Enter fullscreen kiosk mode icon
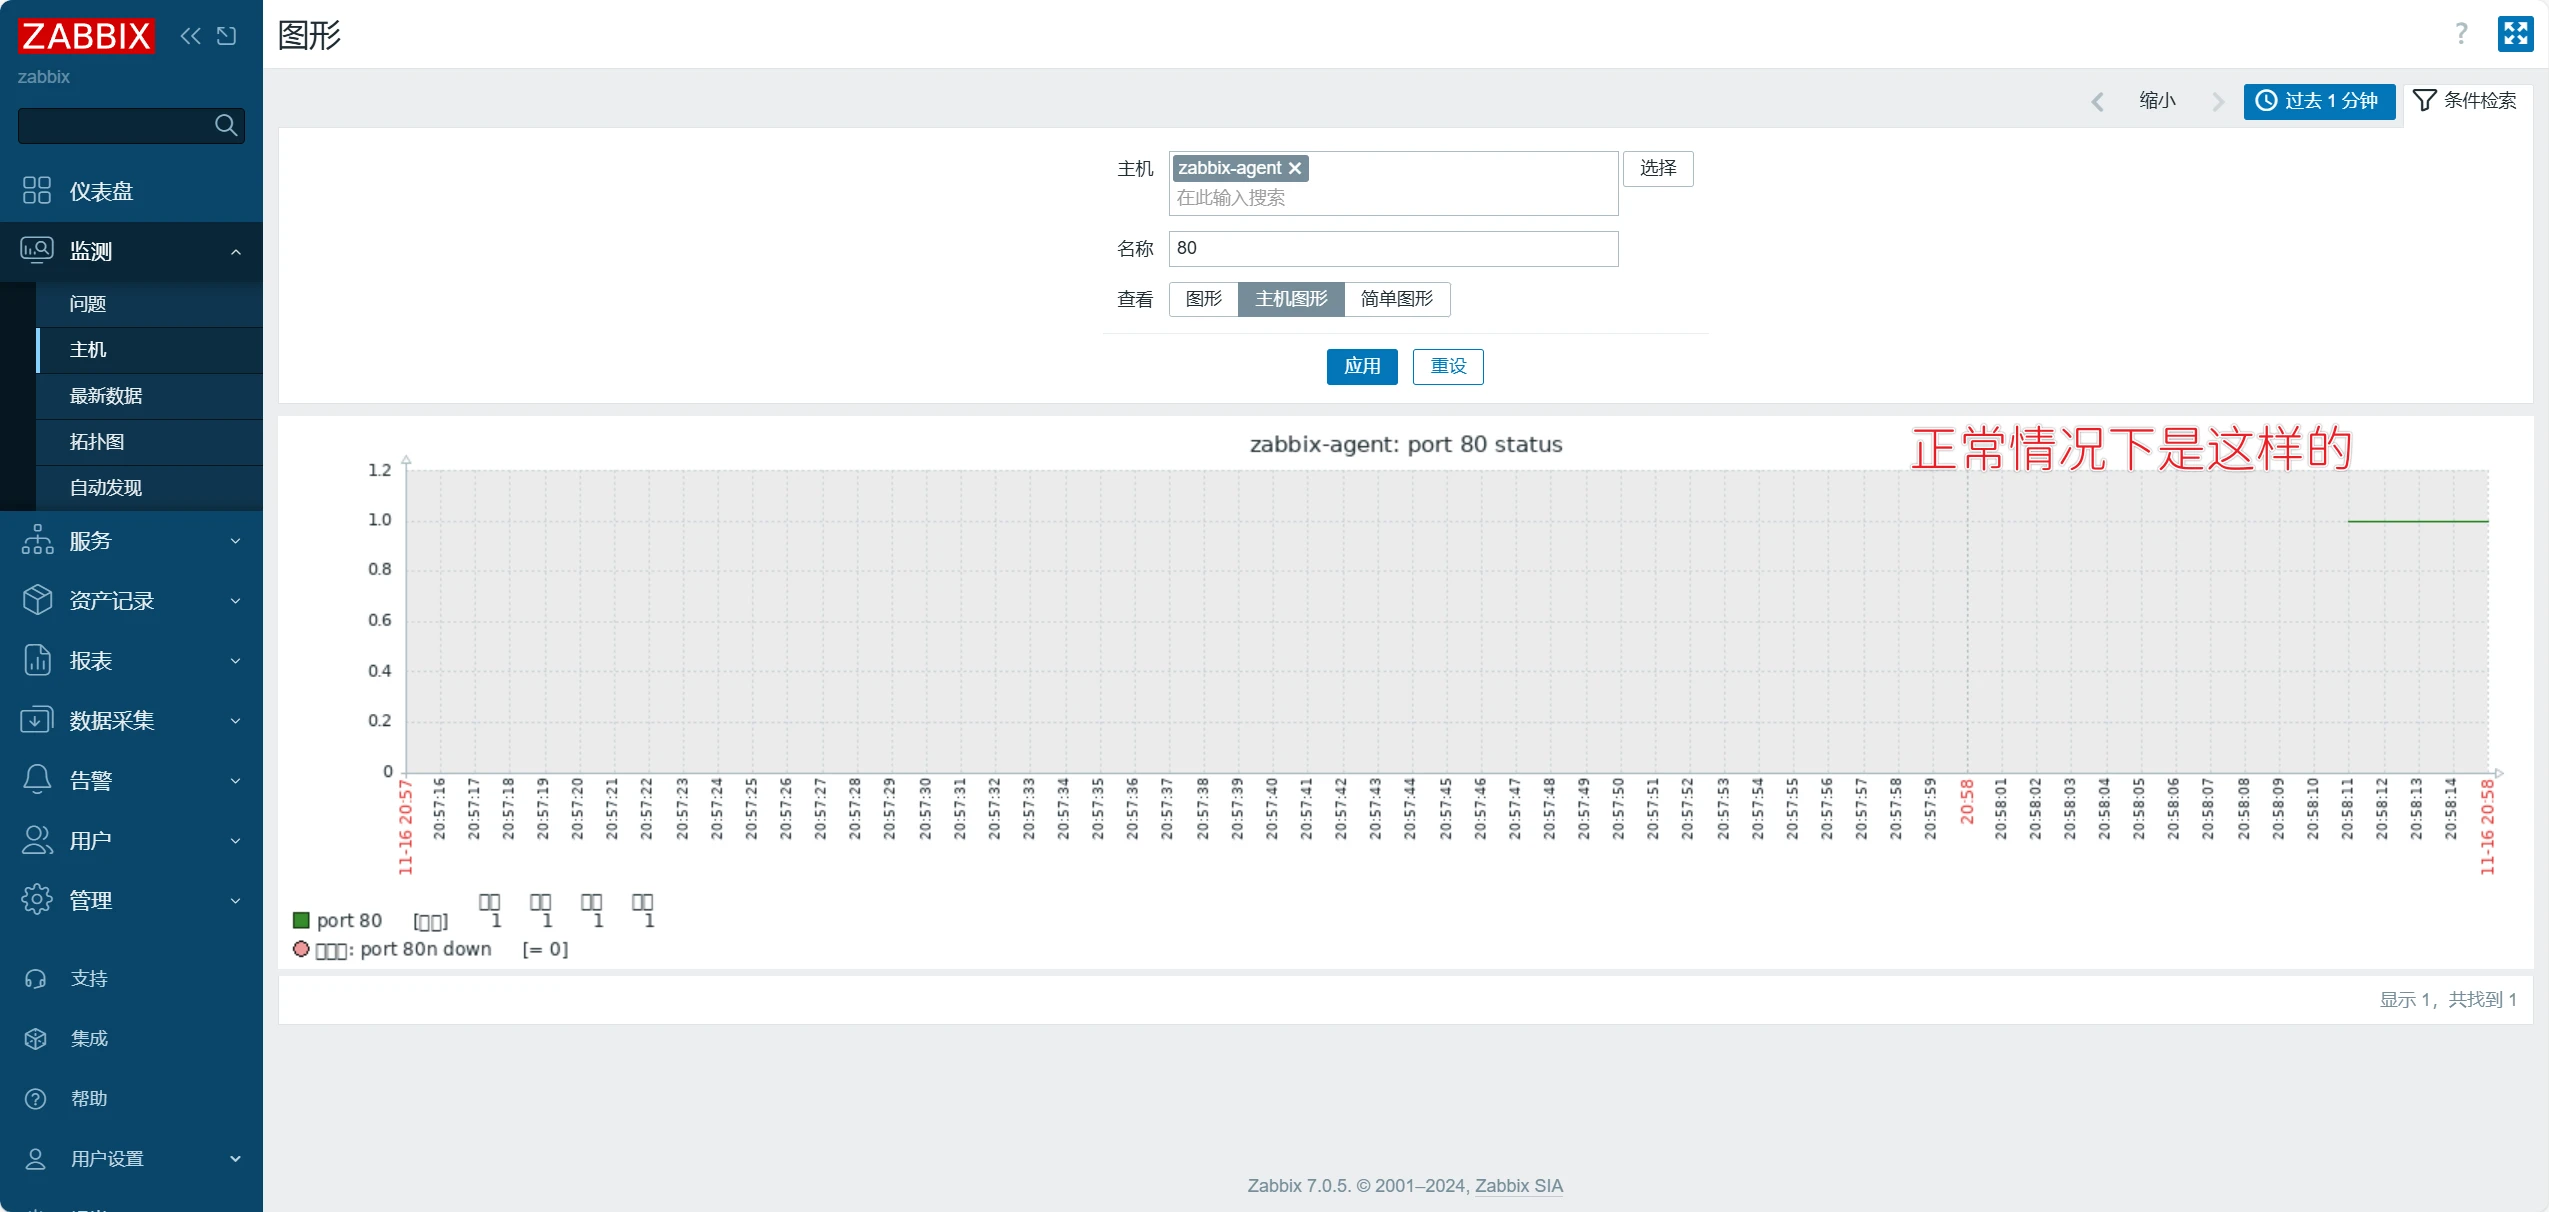The image size is (2549, 1212). (x=2515, y=34)
